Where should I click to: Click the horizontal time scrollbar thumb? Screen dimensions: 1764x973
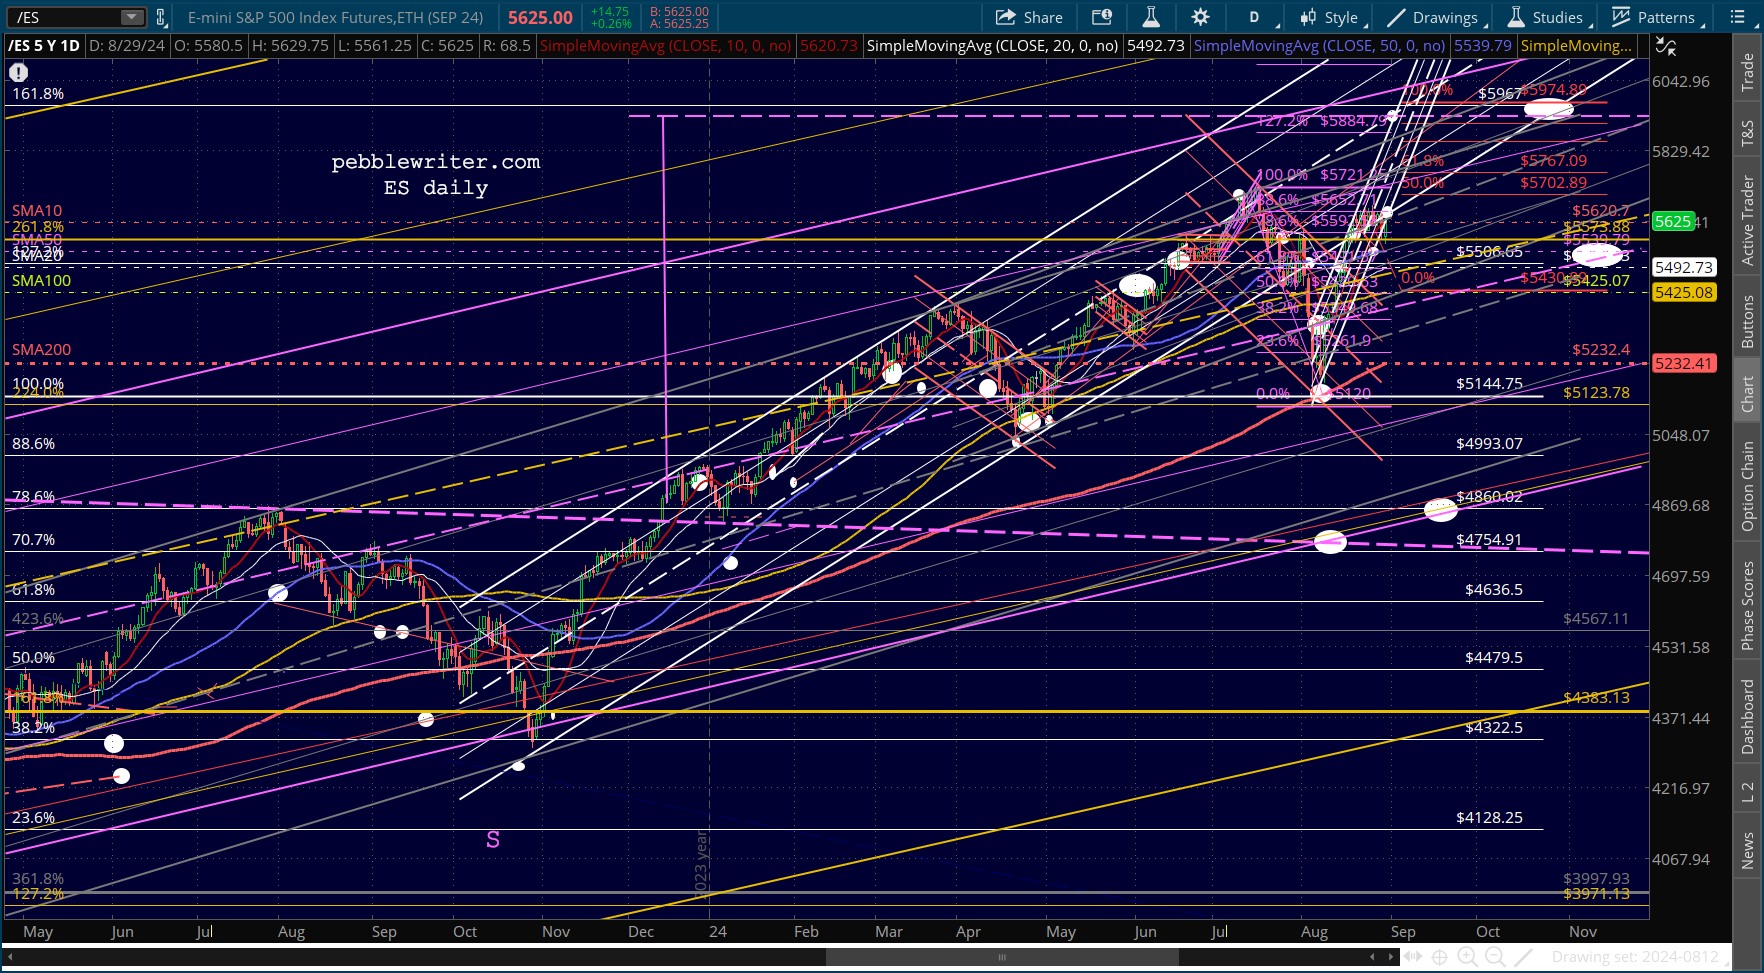tap(1002, 957)
